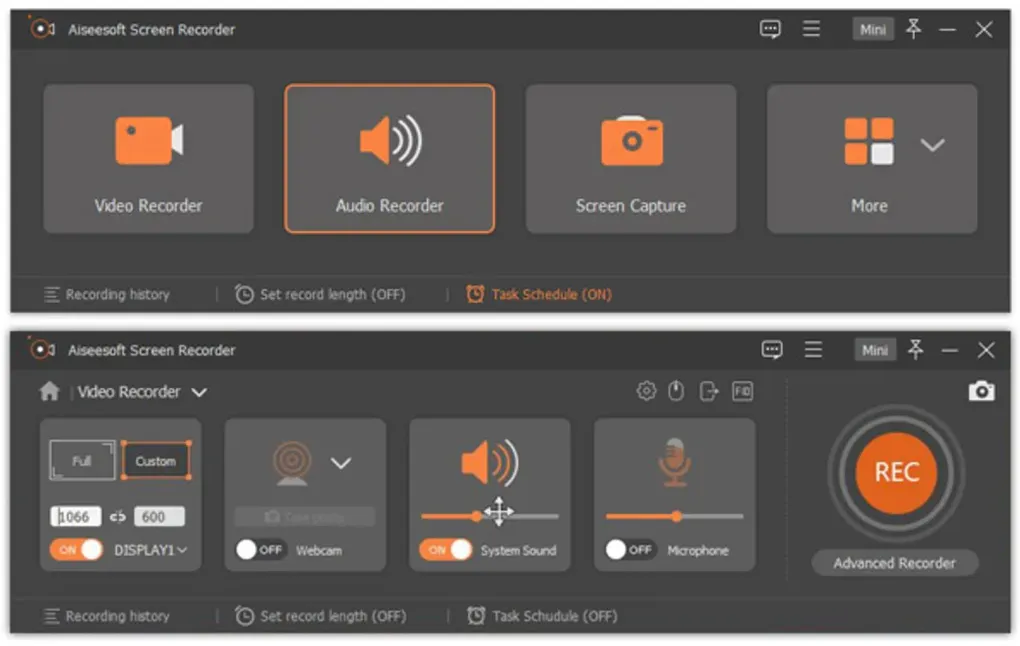Enable the Webcam toggle

coord(260,550)
